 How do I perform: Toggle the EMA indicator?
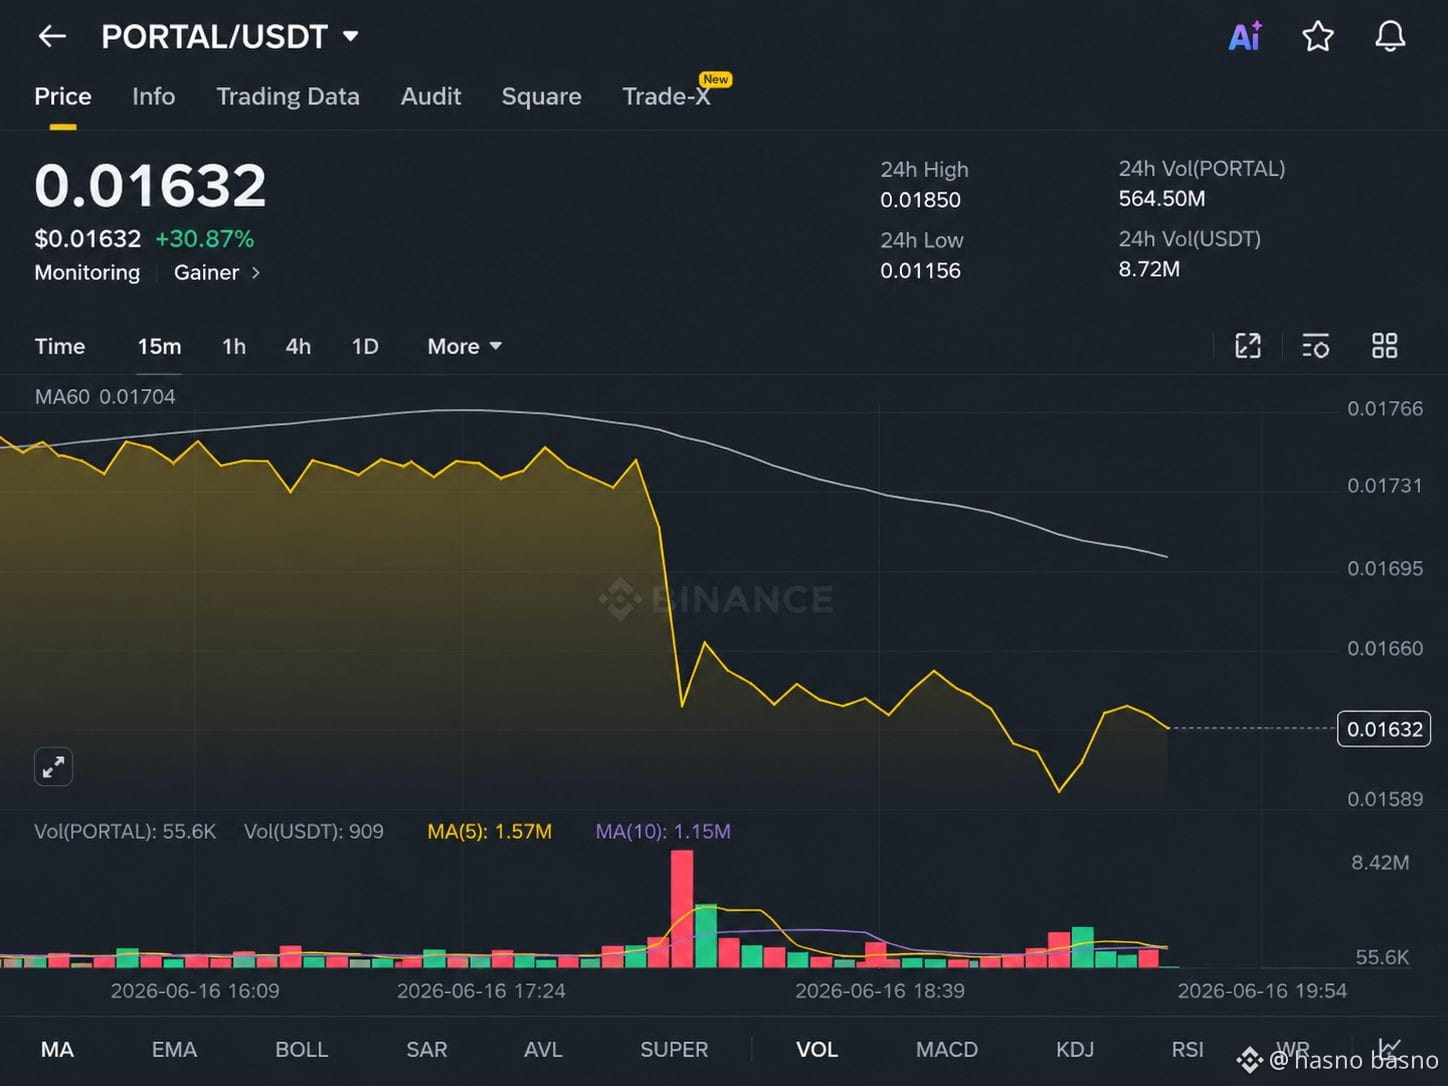[174, 1049]
